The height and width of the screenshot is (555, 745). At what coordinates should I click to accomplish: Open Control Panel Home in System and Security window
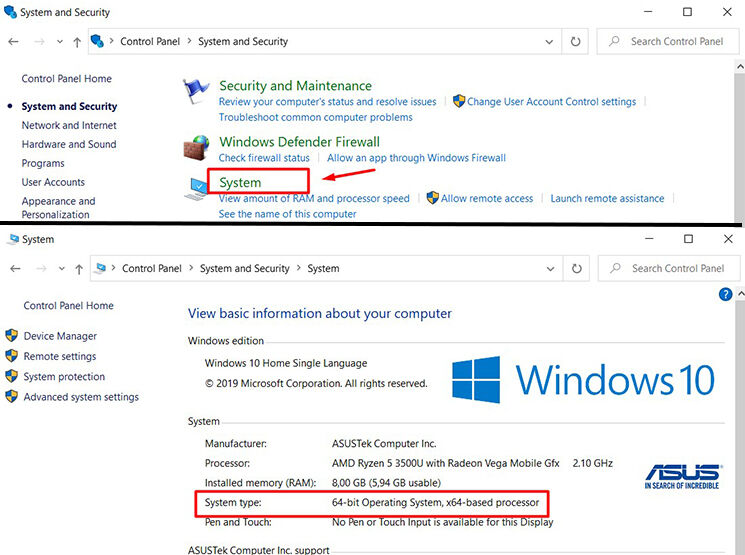coord(67,78)
